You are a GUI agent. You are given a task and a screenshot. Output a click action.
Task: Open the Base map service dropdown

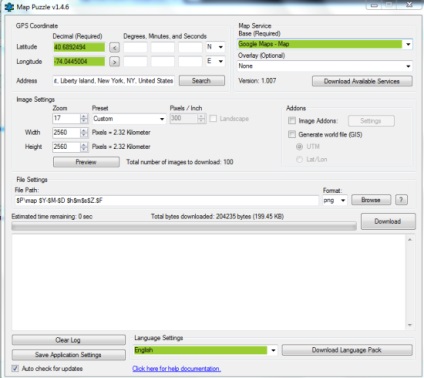(325, 44)
